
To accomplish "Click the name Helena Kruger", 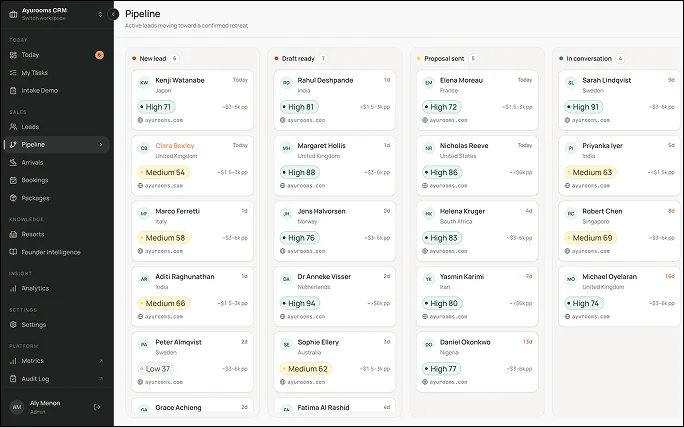I will [x=462, y=211].
